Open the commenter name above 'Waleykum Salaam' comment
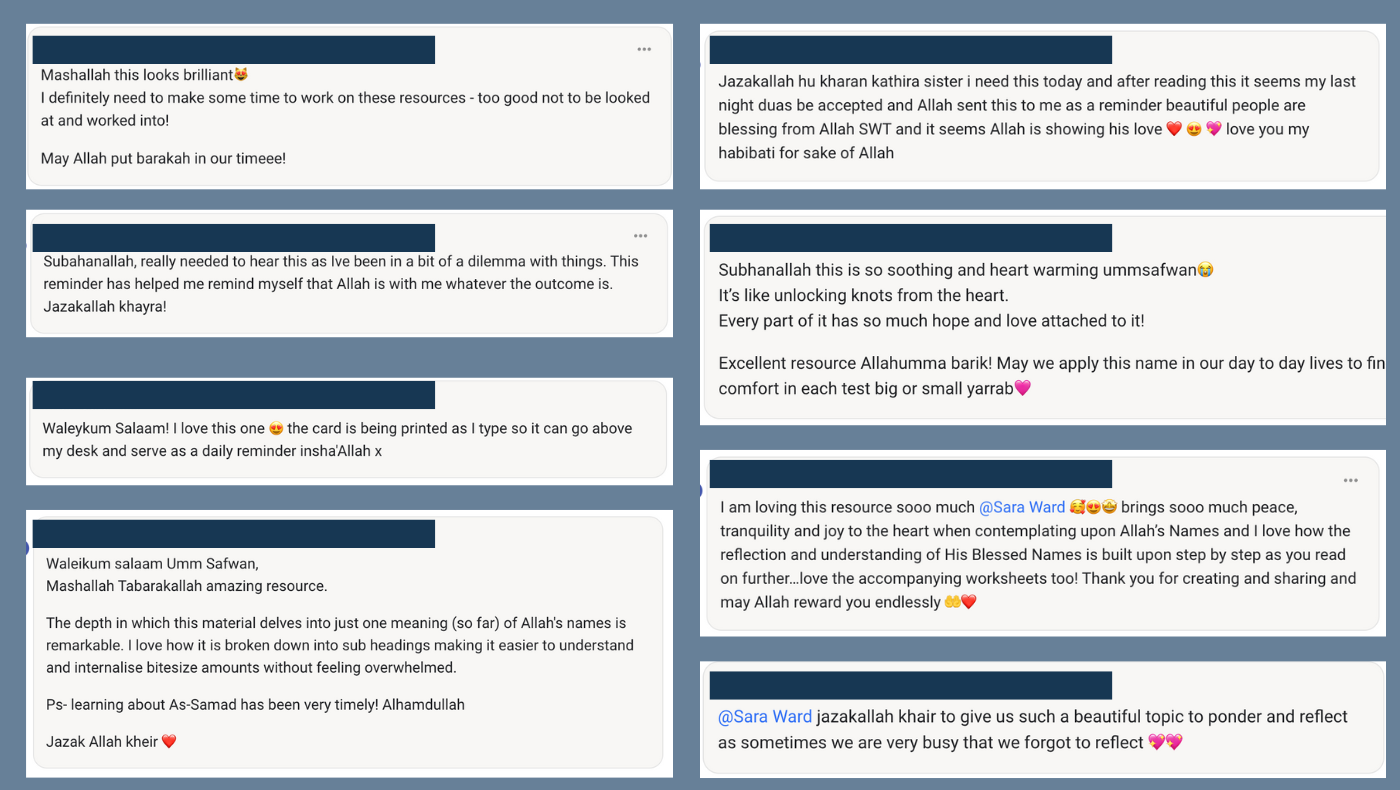This screenshot has width=1400, height=790. click(x=234, y=395)
